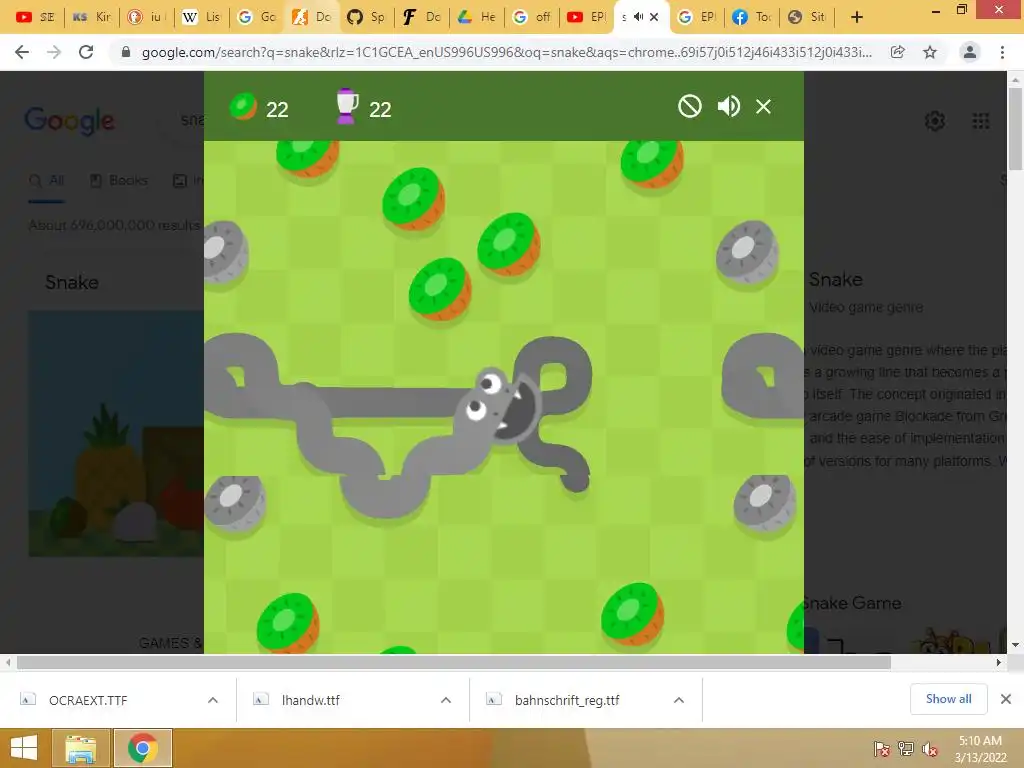Close the snake game overlay
1024x768 pixels.
[763, 106]
